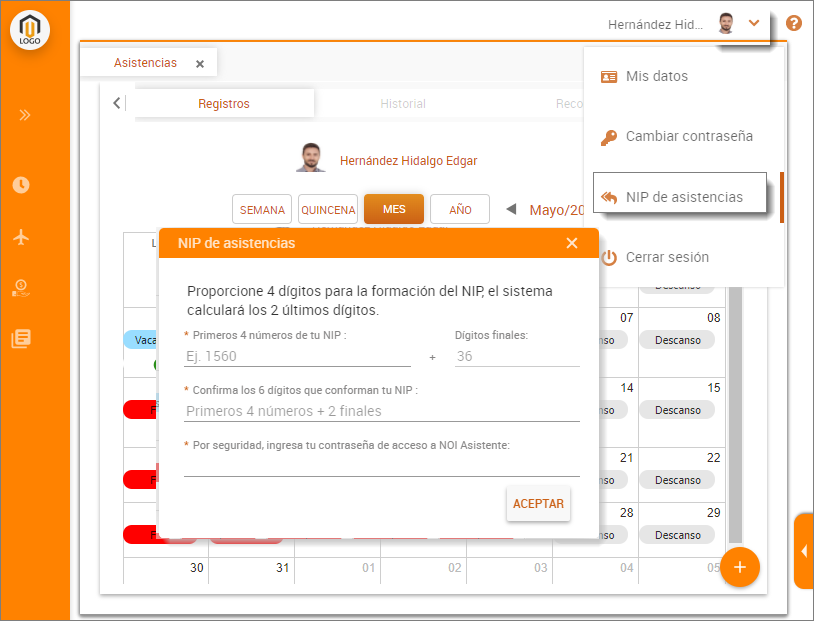Image resolution: width=814 pixels, height=621 pixels.
Task: Click the hand with coin icon
Action: click(21, 288)
